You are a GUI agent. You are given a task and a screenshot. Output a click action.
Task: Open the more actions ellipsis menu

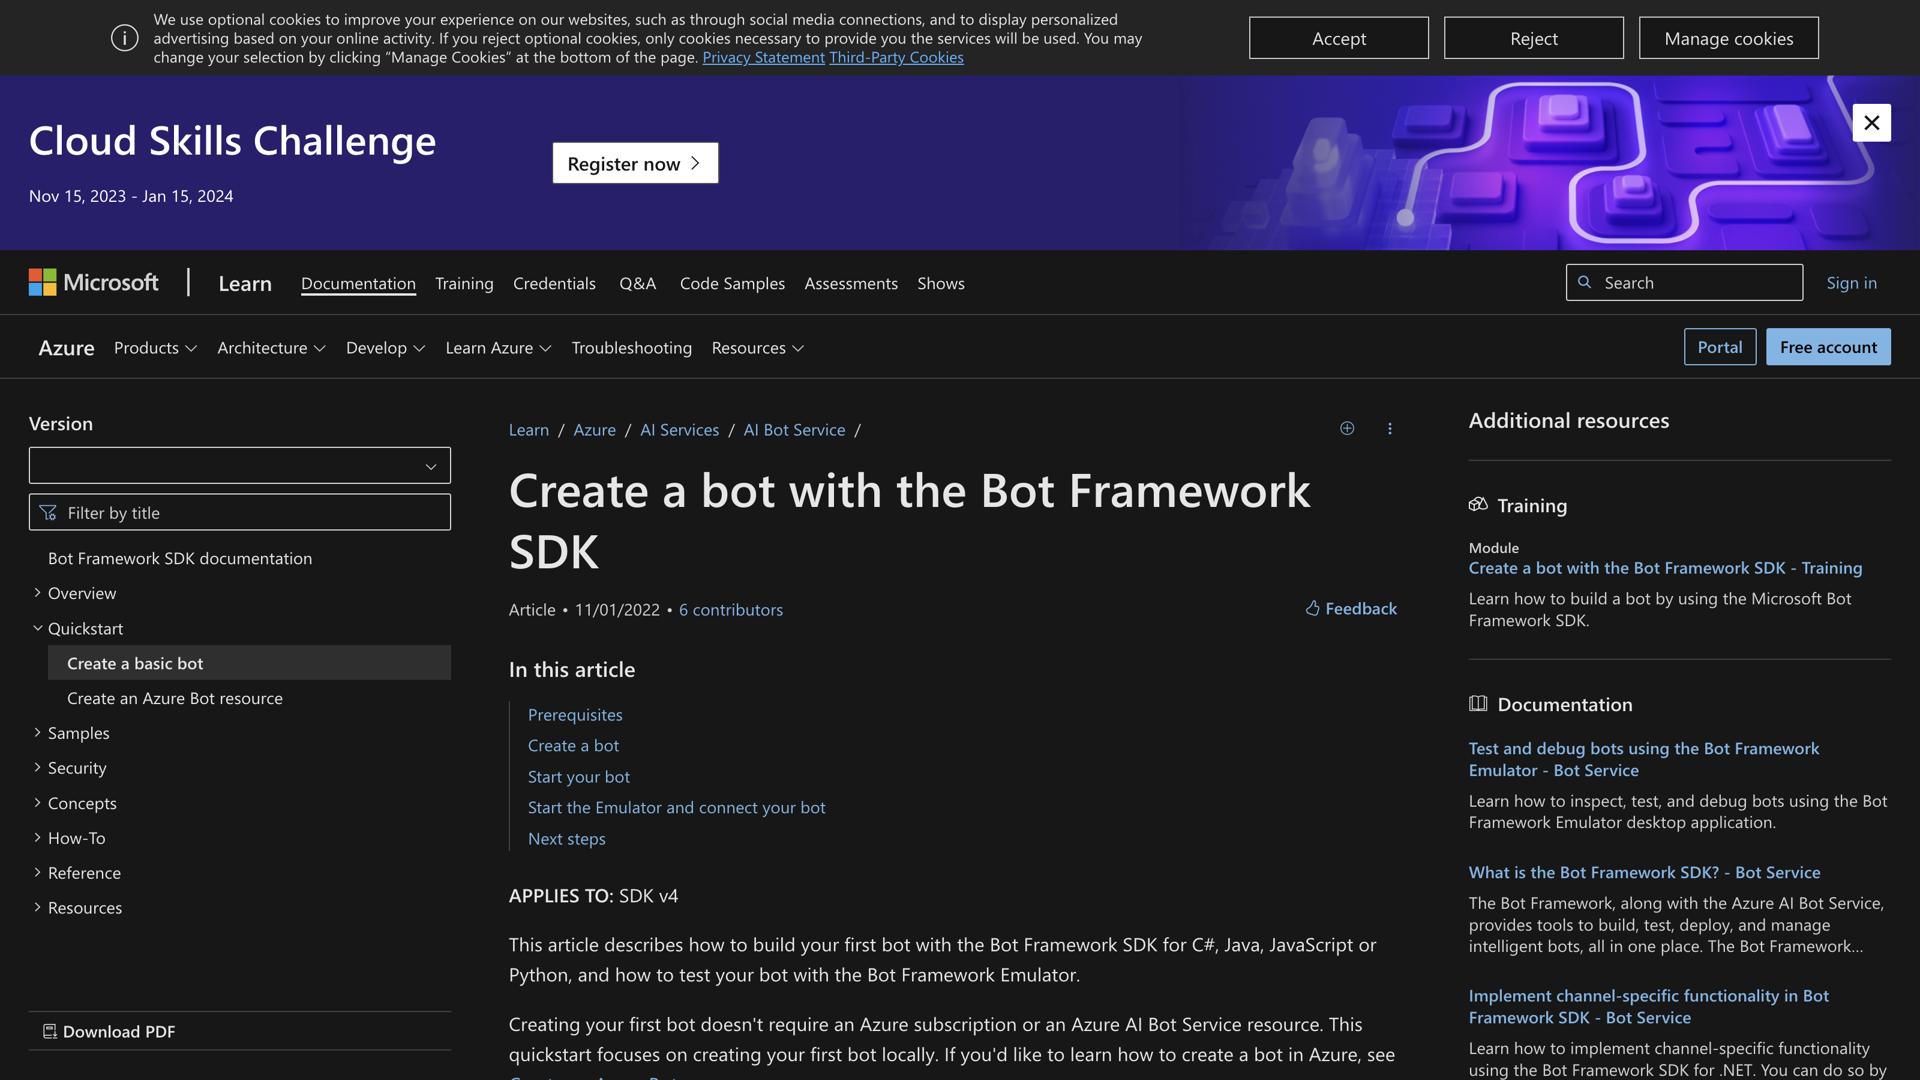[1390, 428]
